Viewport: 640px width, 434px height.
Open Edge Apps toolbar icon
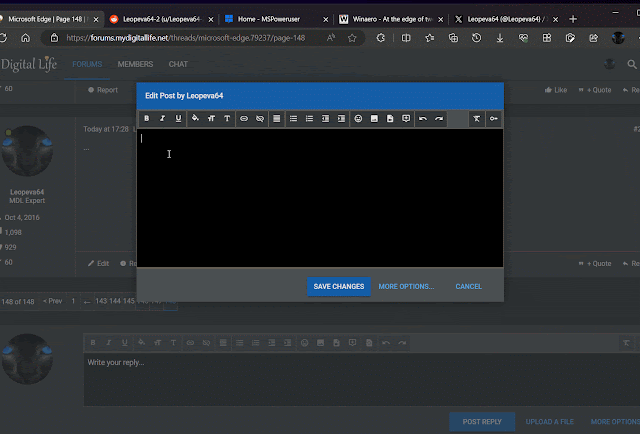pos(547,38)
